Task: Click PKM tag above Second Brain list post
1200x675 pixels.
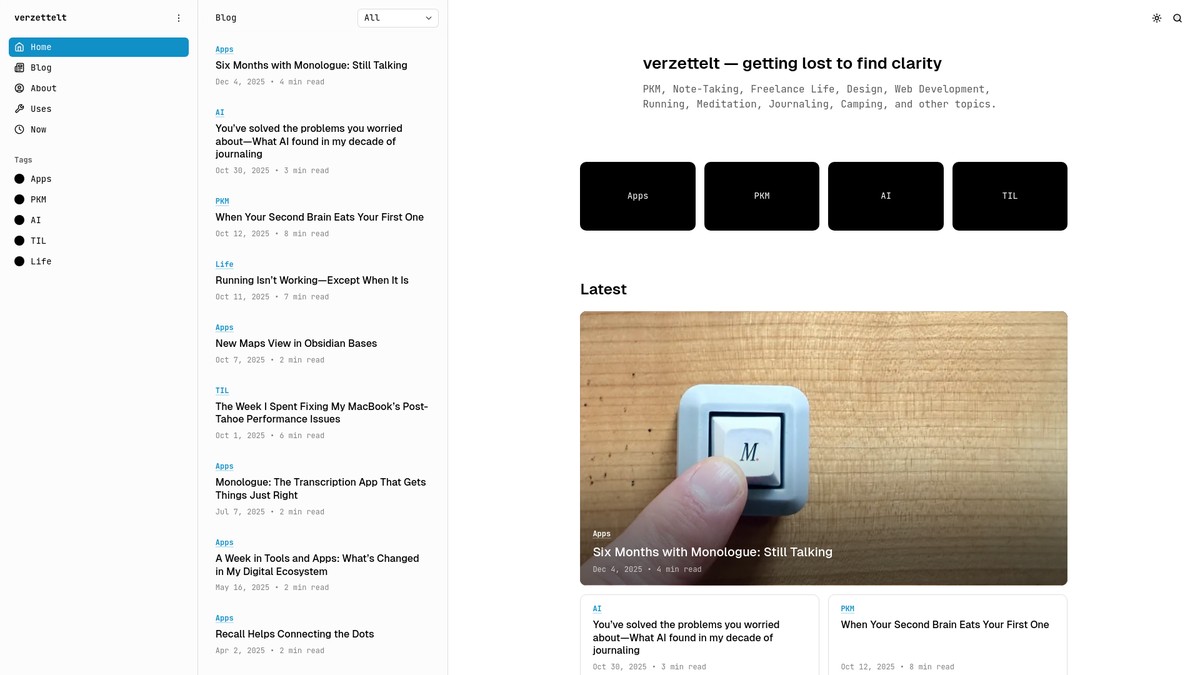Action: pyautogui.click(x=222, y=201)
